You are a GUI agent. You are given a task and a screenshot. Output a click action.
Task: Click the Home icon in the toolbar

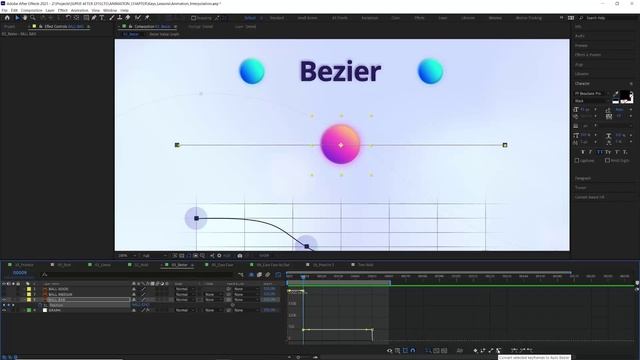(7, 18)
